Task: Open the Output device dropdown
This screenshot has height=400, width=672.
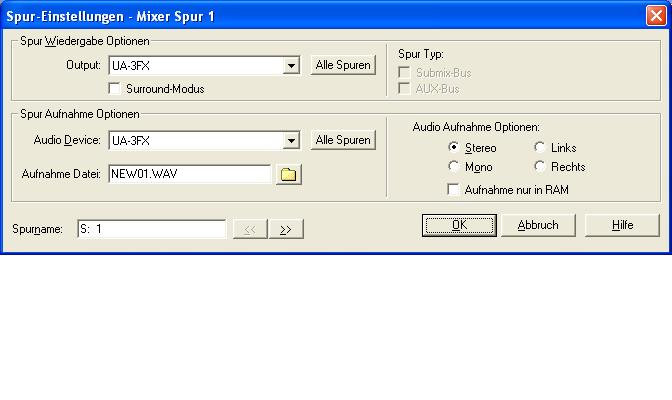Action: click(291, 66)
